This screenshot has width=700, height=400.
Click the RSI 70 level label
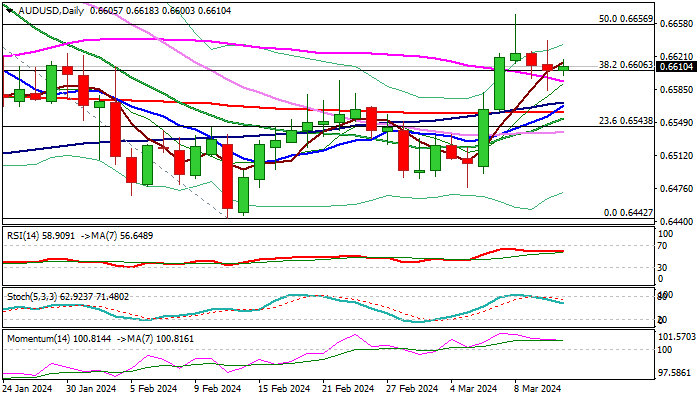[x=664, y=246]
